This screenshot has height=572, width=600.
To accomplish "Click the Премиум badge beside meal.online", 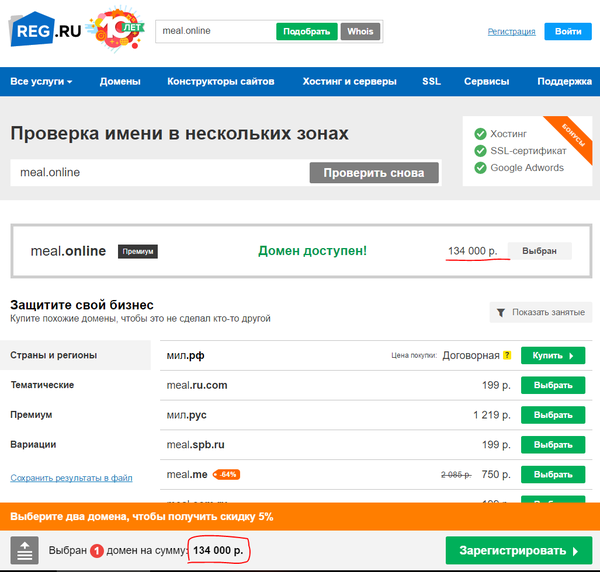I will tap(138, 251).
